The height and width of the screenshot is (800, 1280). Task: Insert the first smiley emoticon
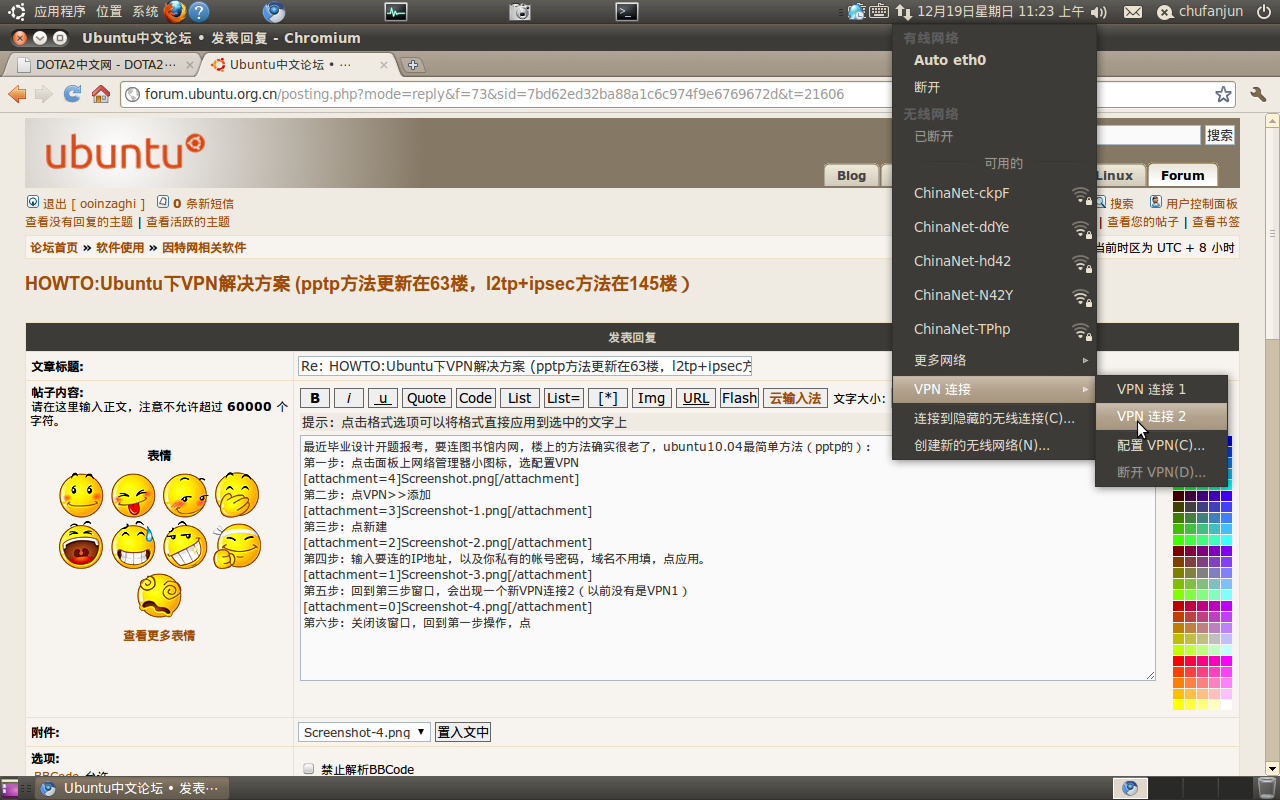coord(81,494)
